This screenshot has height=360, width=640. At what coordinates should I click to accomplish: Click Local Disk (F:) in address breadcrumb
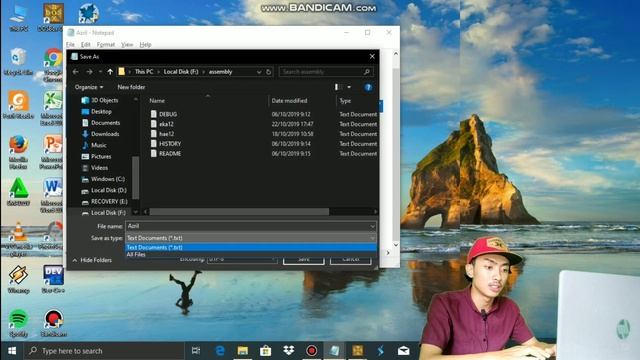181,72
